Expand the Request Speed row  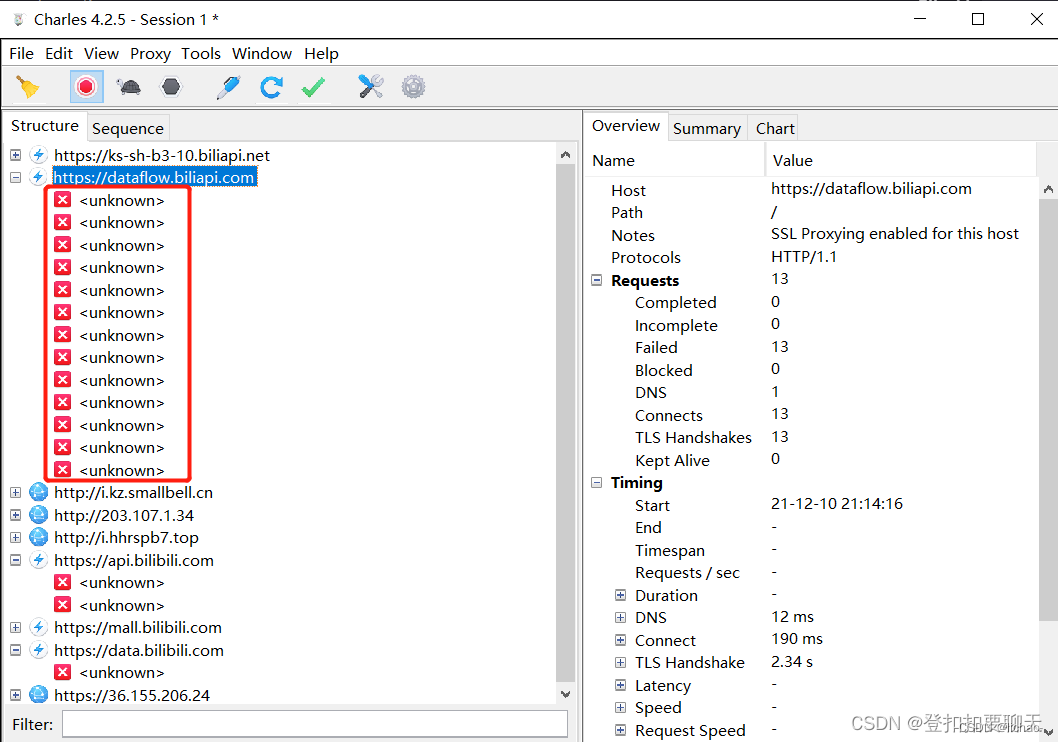(x=620, y=730)
